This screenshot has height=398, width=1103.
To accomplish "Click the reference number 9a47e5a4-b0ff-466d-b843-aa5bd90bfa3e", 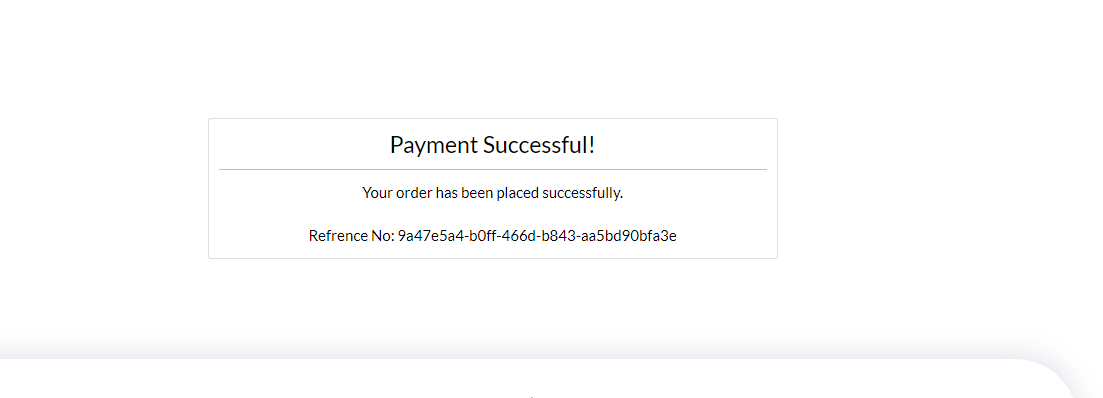I will pyautogui.click(x=537, y=236).
